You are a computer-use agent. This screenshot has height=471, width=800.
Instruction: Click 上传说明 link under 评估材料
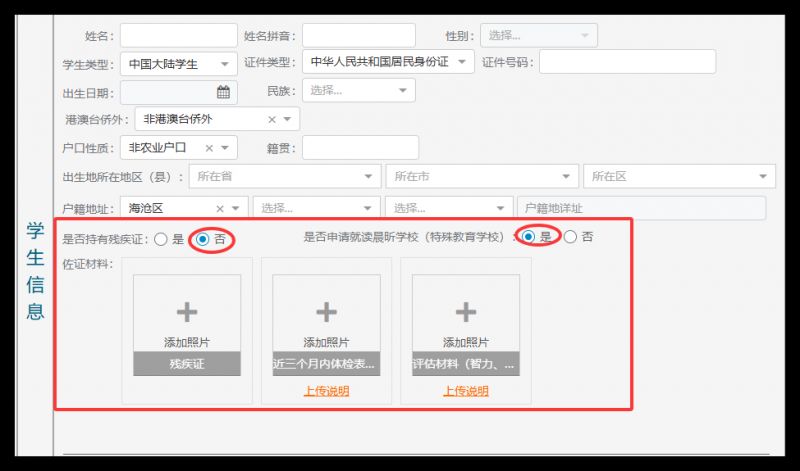pyautogui.click(x=466, y=391)
